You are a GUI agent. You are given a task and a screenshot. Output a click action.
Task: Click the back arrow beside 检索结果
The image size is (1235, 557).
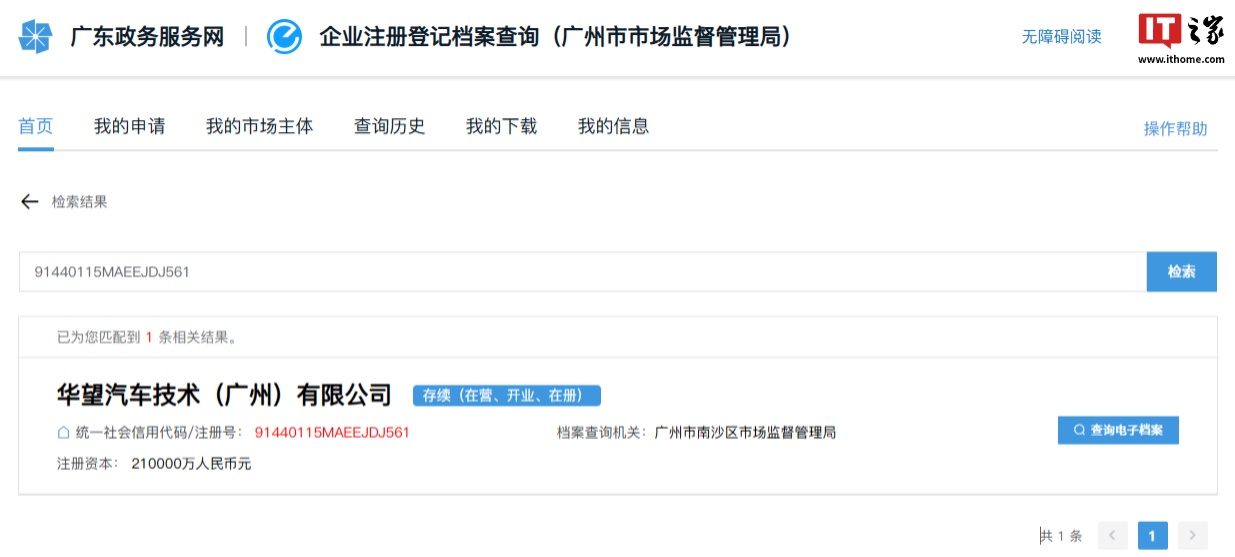(x=29, y=202)
